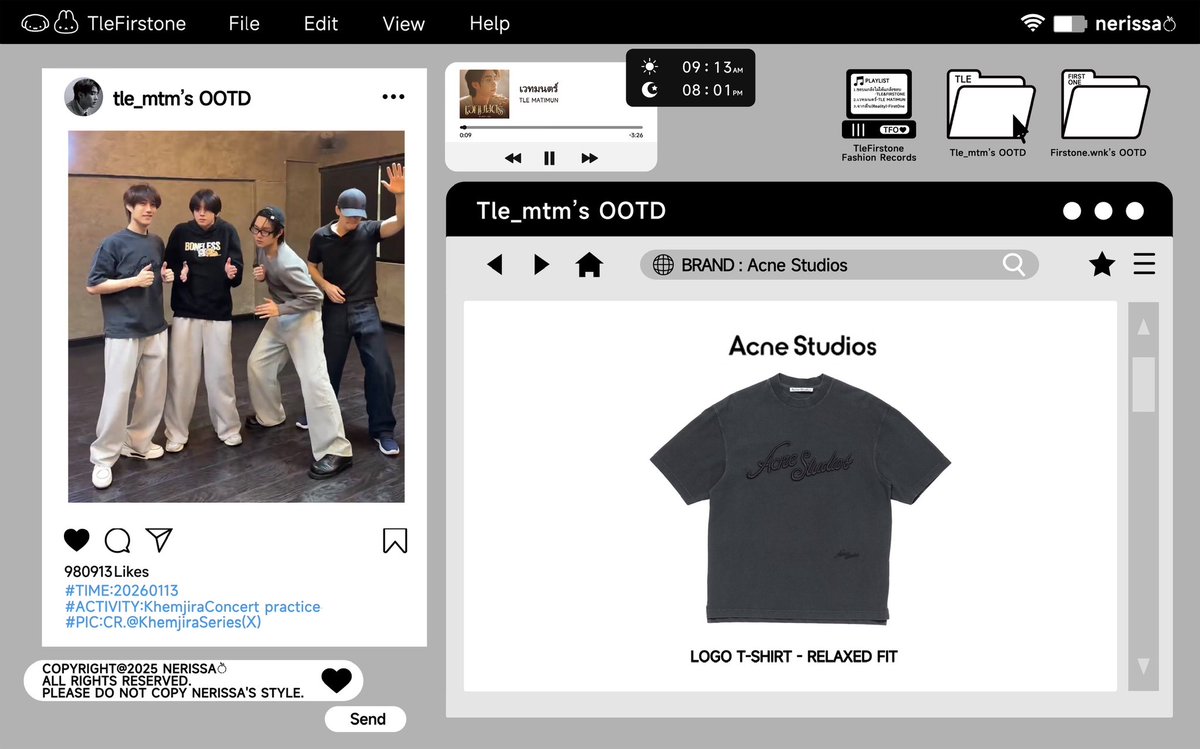1200x749 pixels.
Task: Click the BRAND : Acne Studios address field
Action: tap(839, 265)
